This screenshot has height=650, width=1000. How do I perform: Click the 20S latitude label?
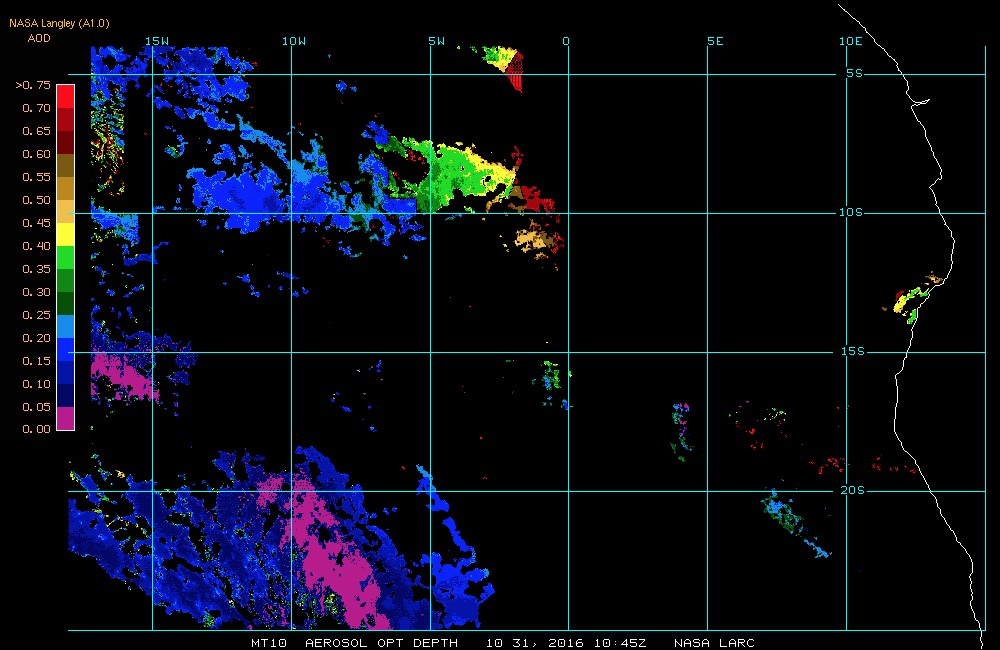(853, 491)
